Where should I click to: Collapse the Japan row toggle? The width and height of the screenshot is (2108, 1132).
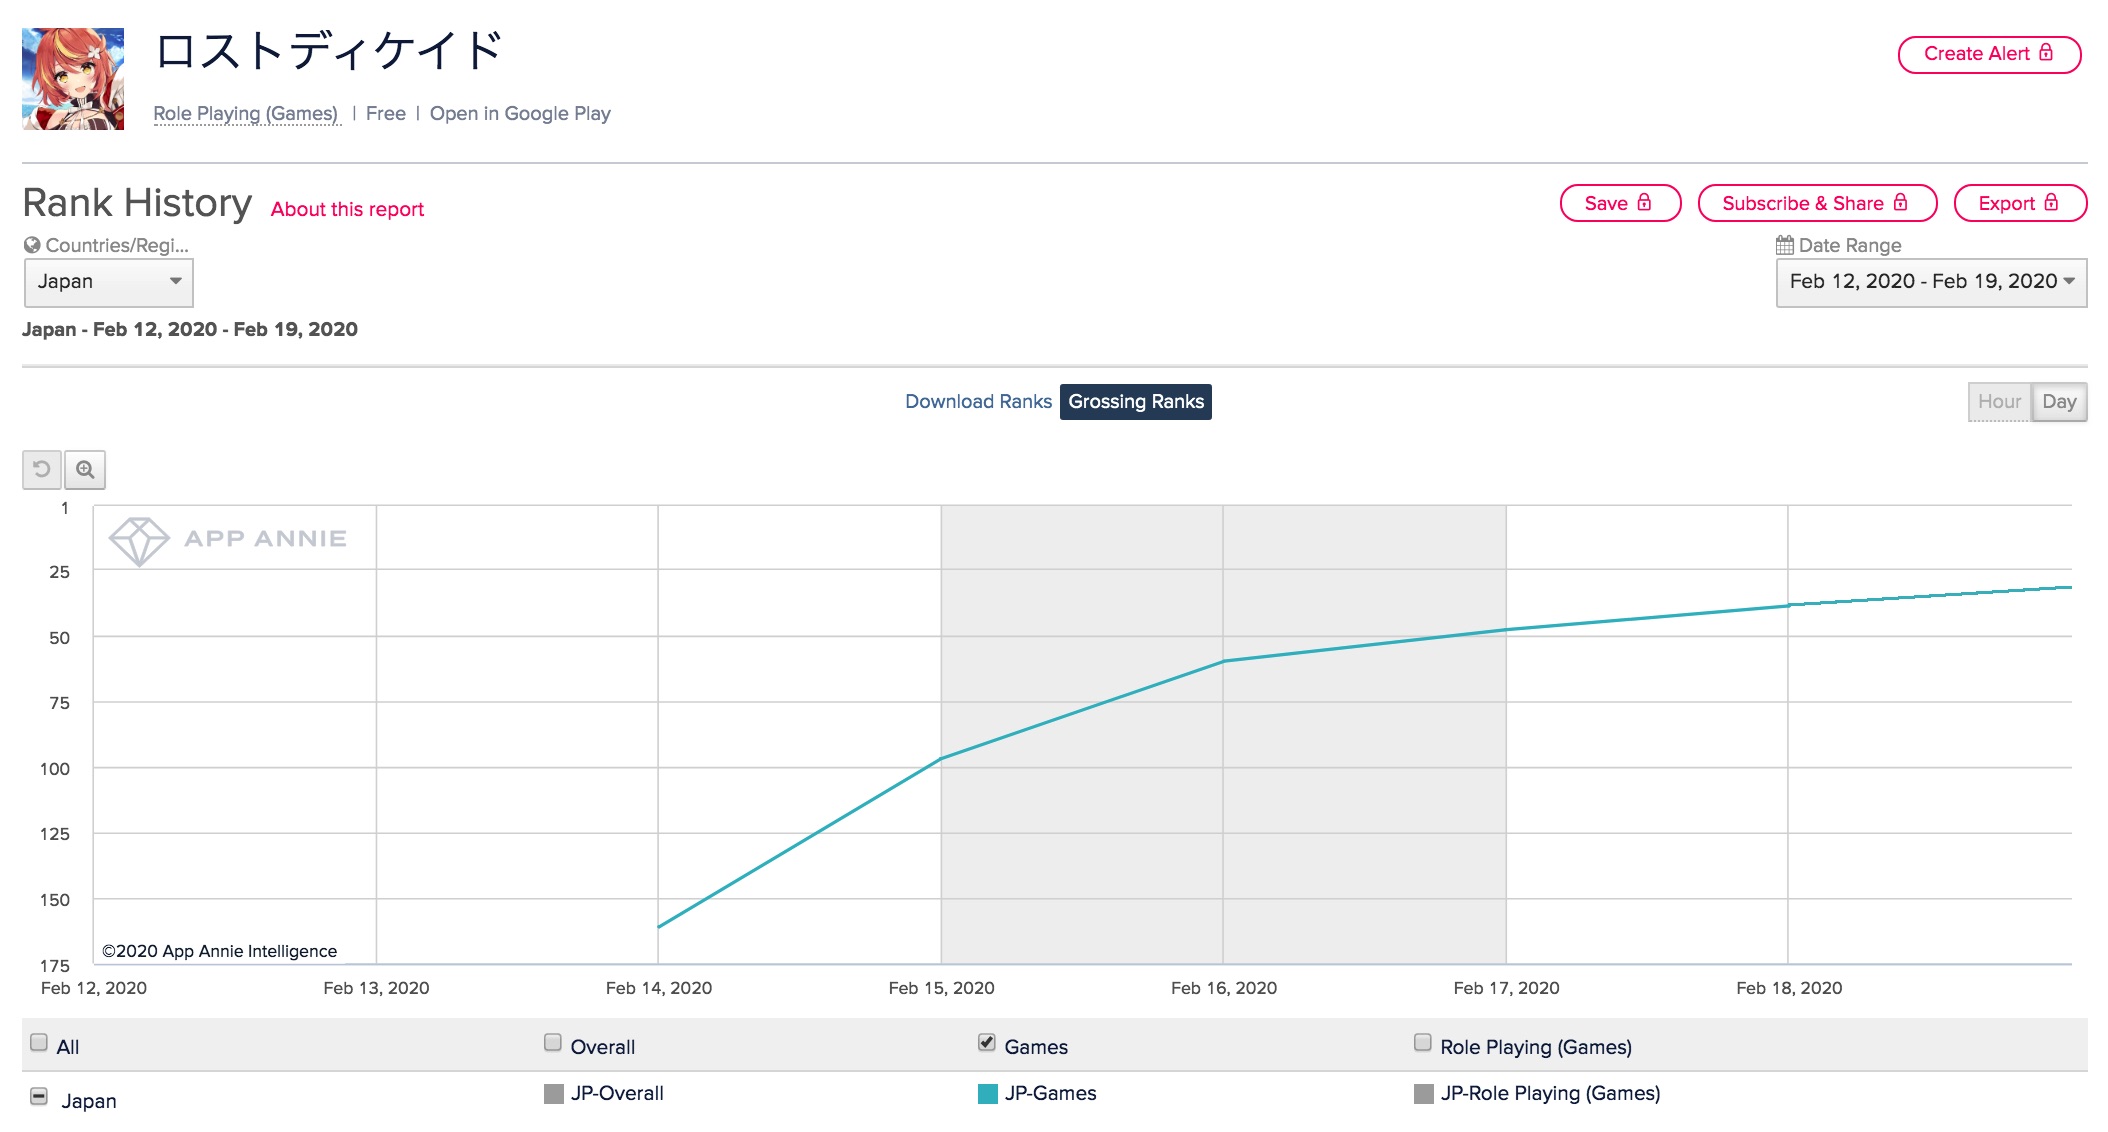[x=39, y=1096]
